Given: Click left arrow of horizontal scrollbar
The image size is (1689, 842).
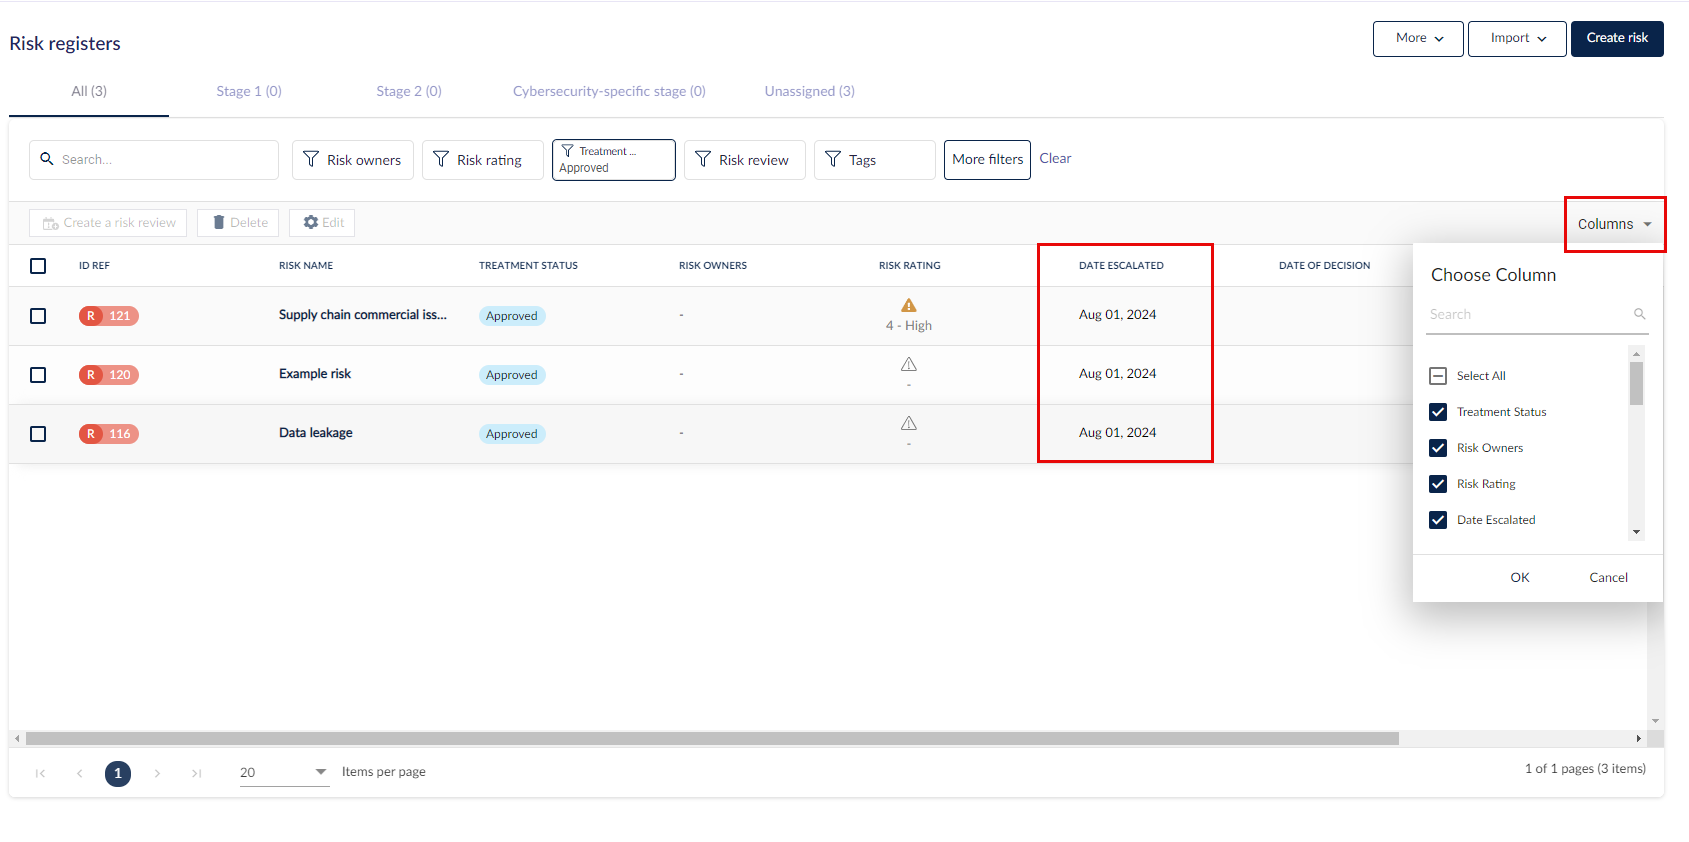Looking at the screenshot, I should coord(17,739).
